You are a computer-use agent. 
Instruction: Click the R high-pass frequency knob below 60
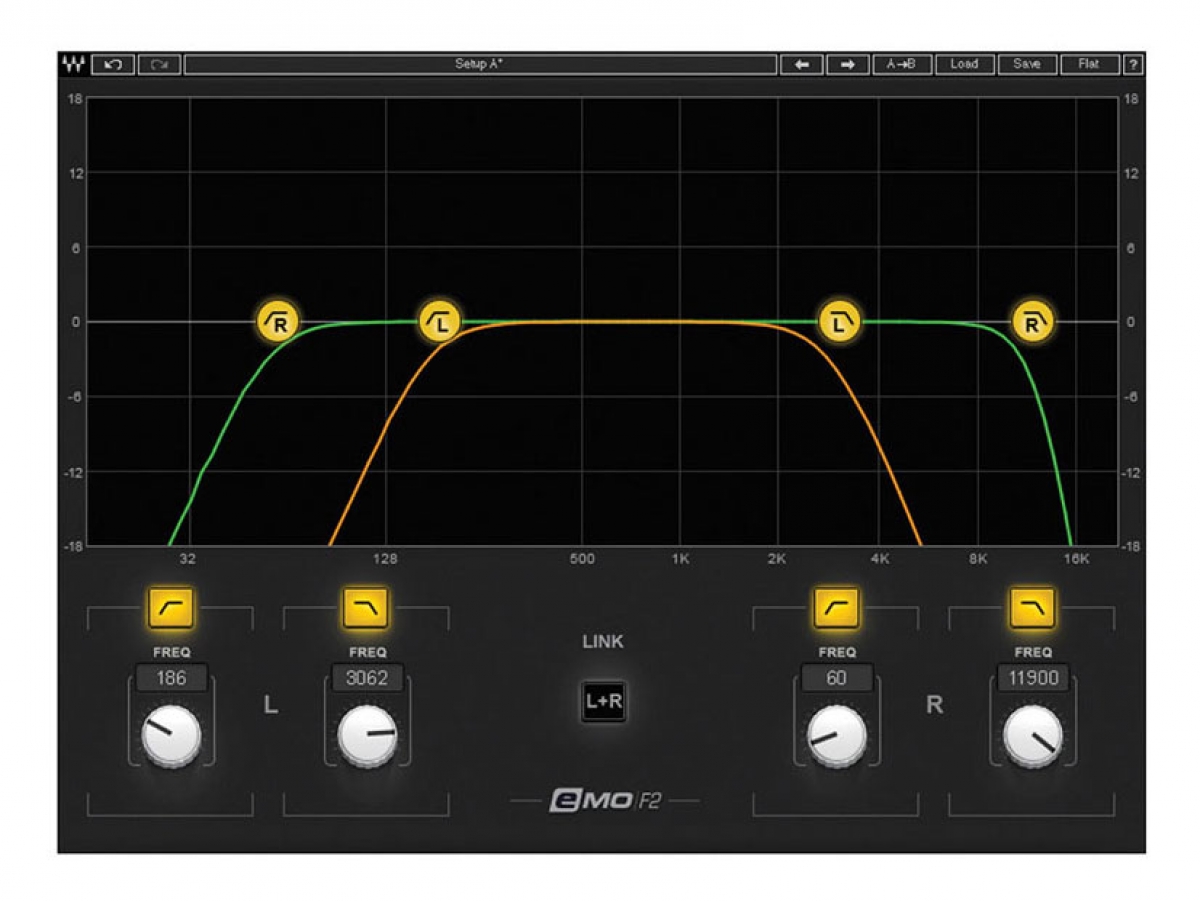click(837, 737)
